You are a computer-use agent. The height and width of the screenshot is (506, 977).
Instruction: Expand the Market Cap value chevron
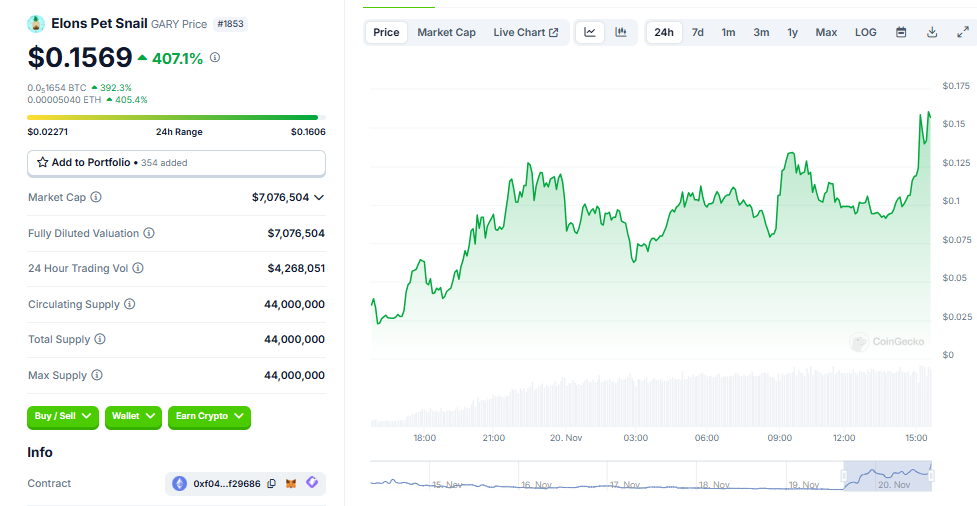pyautogui.click(x=319, y=198)
